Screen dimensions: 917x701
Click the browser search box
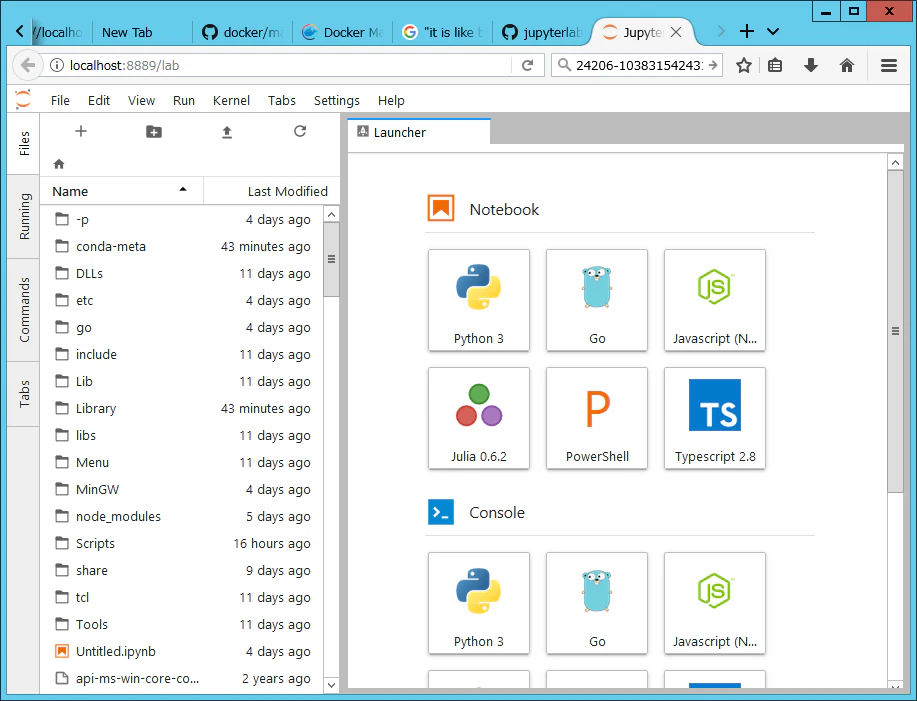[x=637, y=65]
